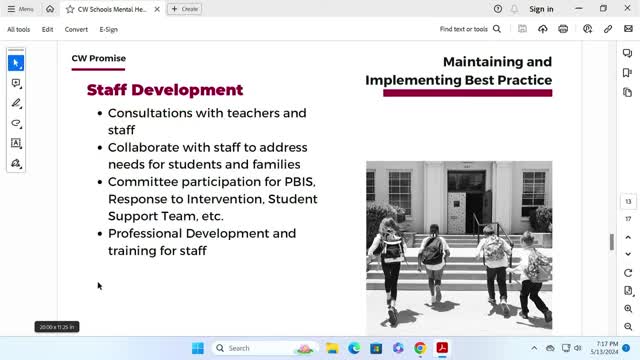Click the taskbar Search box
This screenshot has height=360, width=640.
264,348
